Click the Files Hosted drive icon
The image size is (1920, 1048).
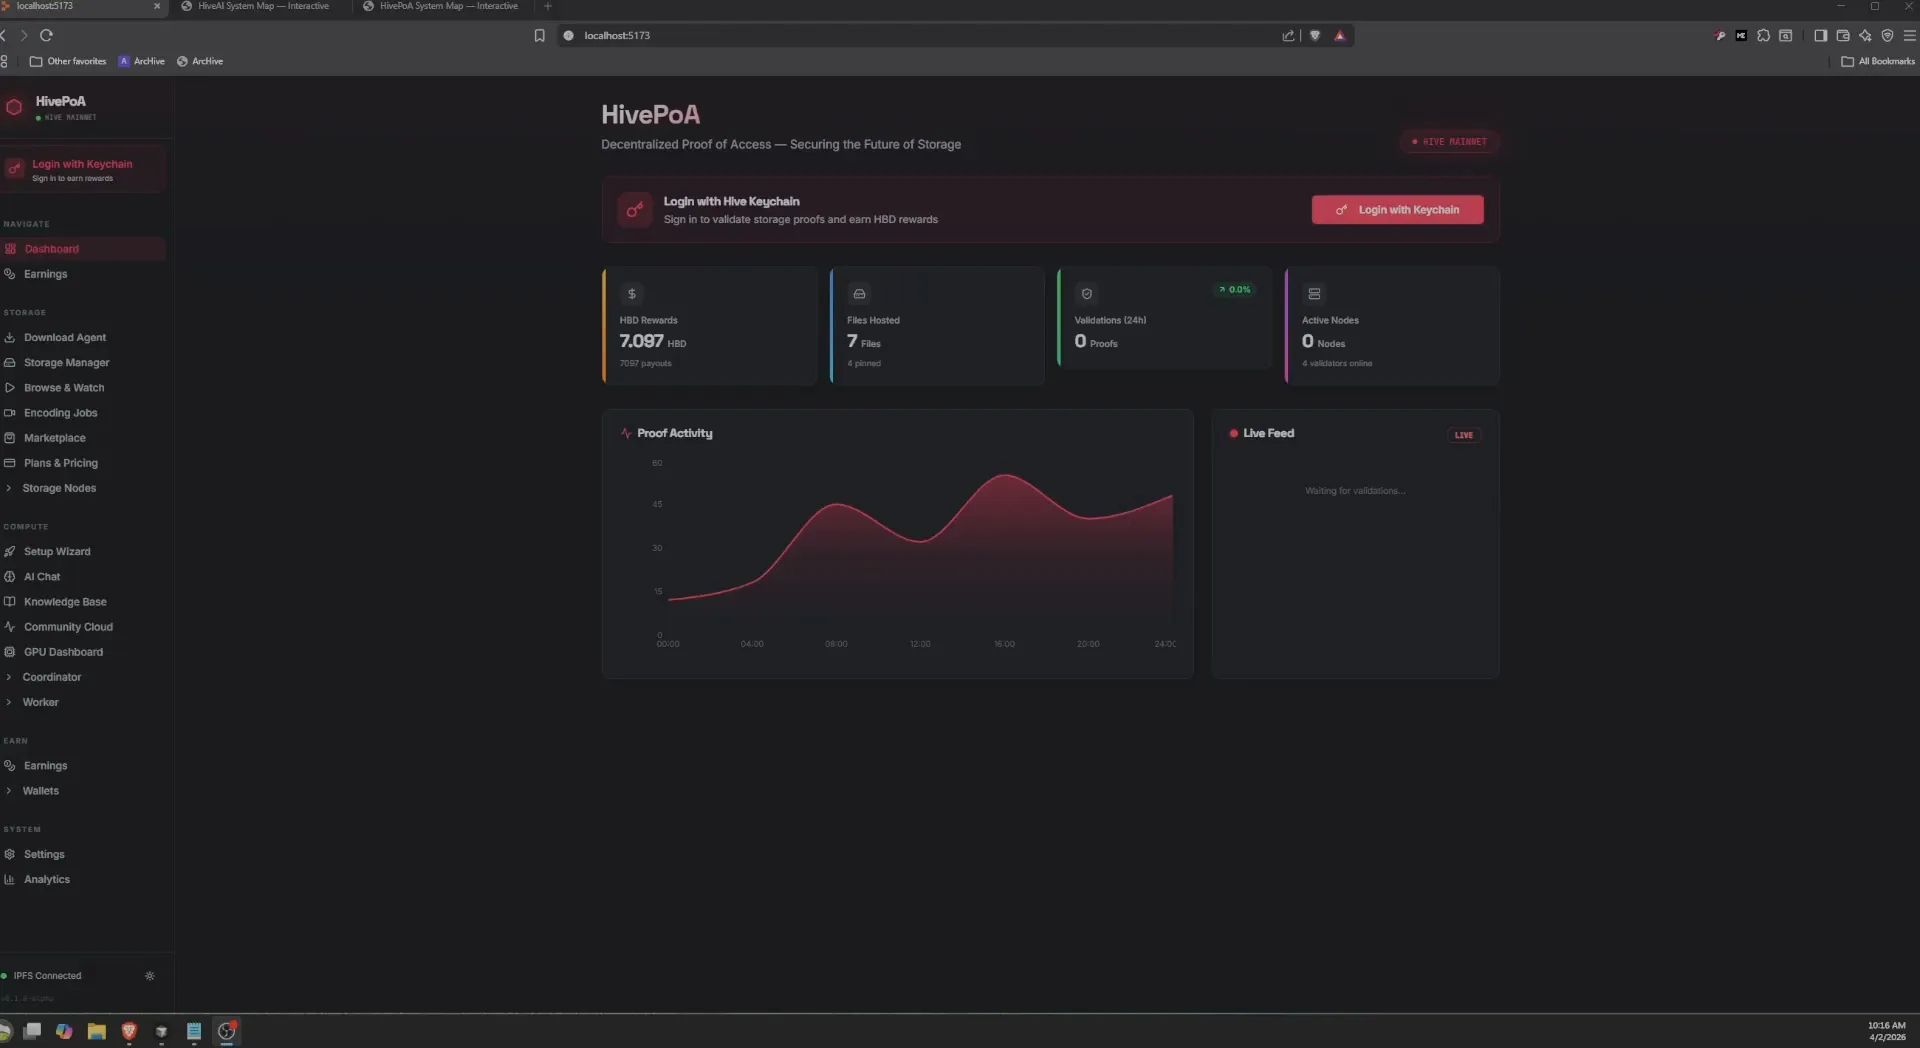858,294
